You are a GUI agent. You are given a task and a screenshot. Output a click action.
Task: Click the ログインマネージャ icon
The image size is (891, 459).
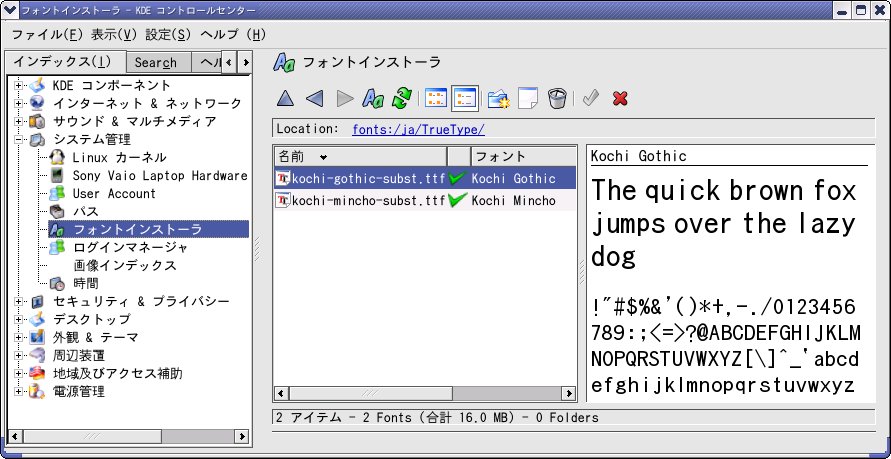[57, 248]
